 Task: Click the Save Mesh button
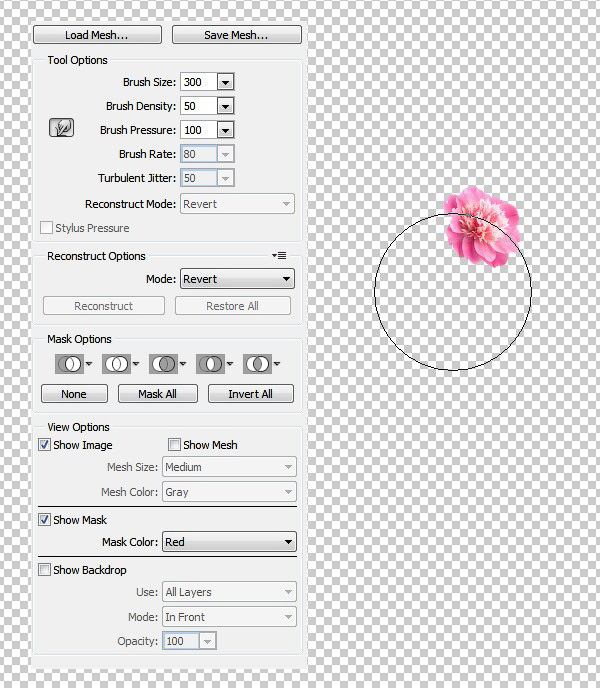(237, 35)
